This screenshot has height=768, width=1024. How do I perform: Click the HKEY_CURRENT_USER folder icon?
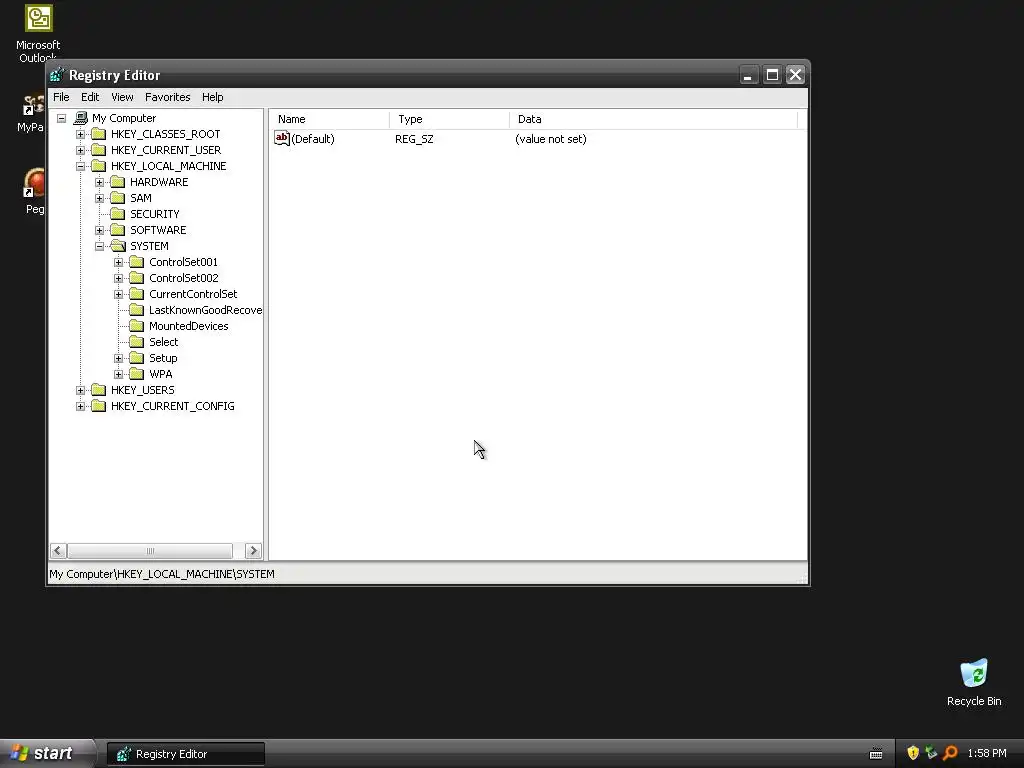(x=99, y=150)
